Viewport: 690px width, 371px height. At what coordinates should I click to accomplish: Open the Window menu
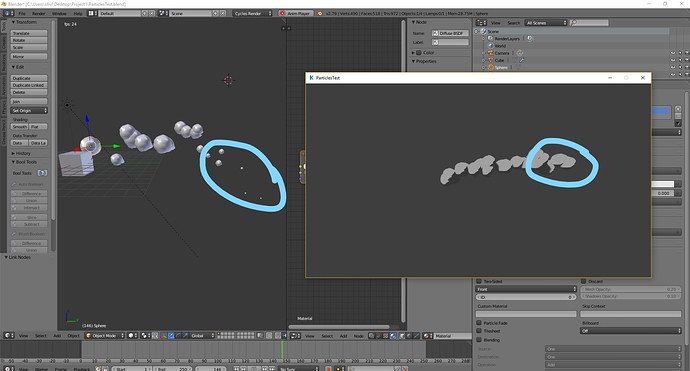point(59,14)
